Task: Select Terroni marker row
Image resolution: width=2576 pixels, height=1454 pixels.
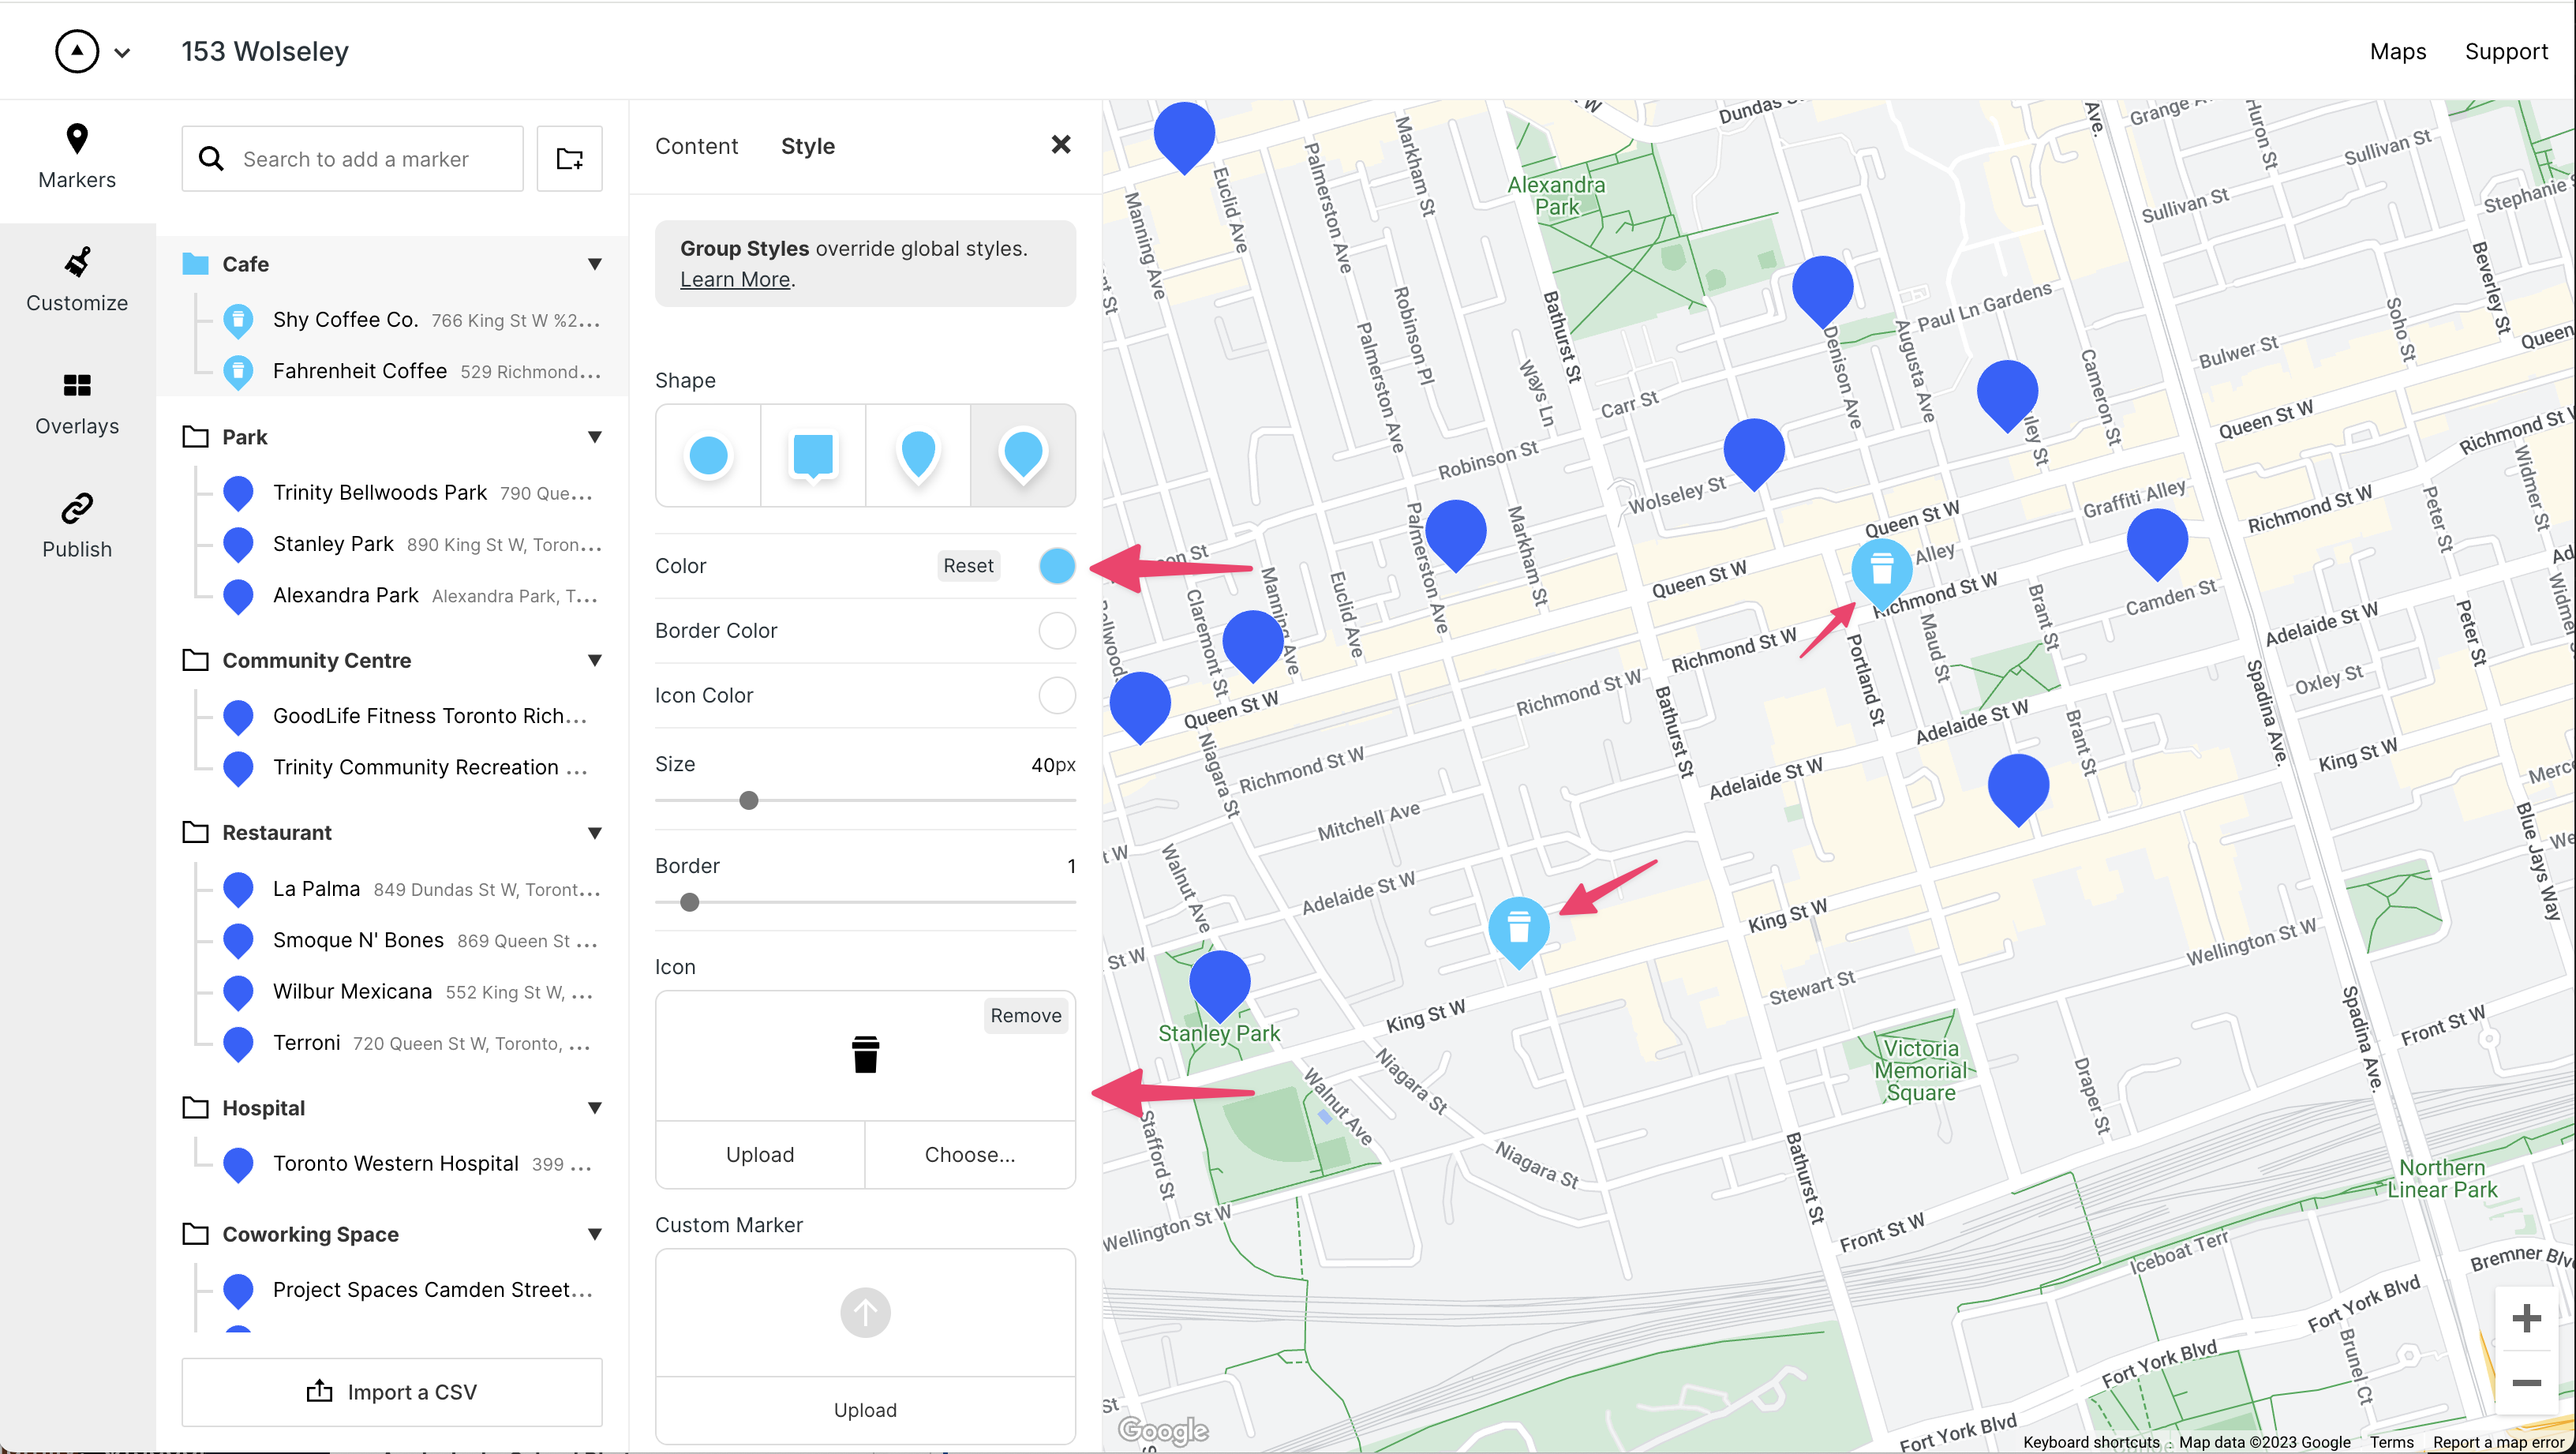Action: point(413,1043)
